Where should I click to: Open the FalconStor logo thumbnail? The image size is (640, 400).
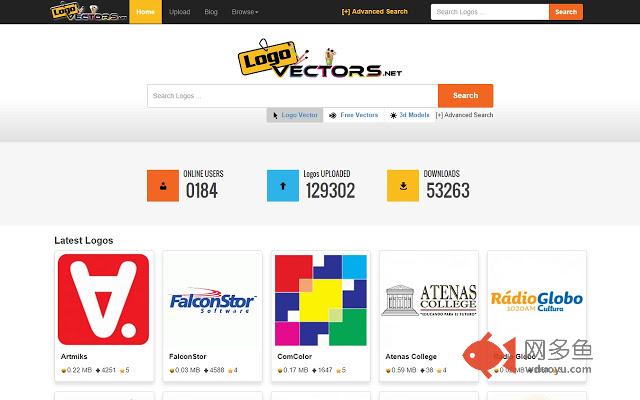(212, 300)
